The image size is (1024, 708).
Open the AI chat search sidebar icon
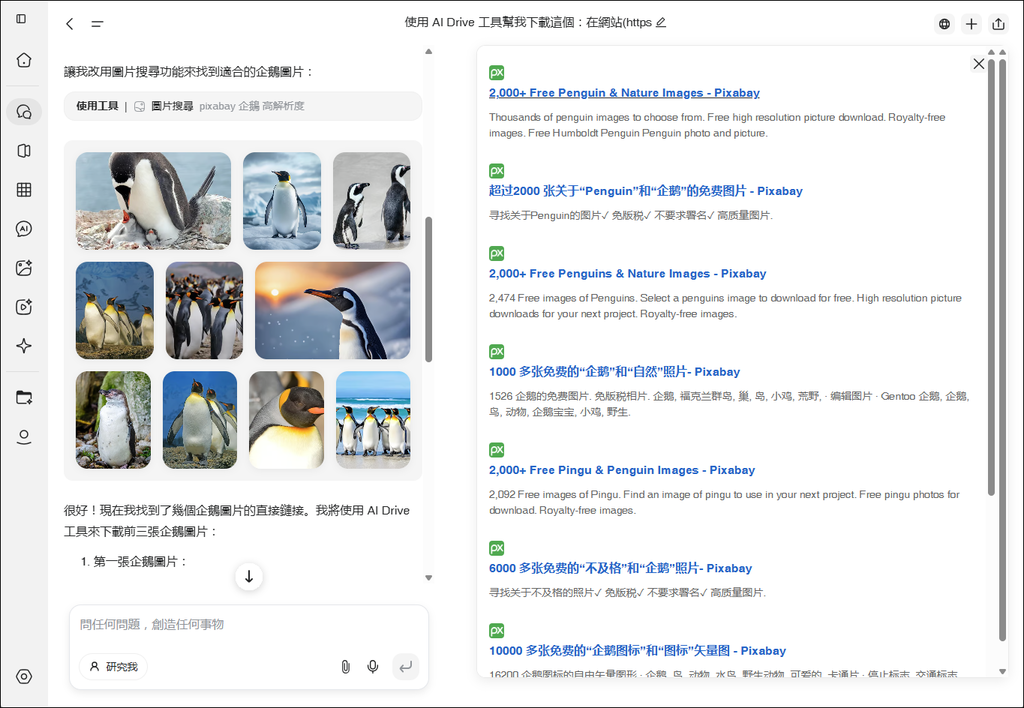point(24,112)
